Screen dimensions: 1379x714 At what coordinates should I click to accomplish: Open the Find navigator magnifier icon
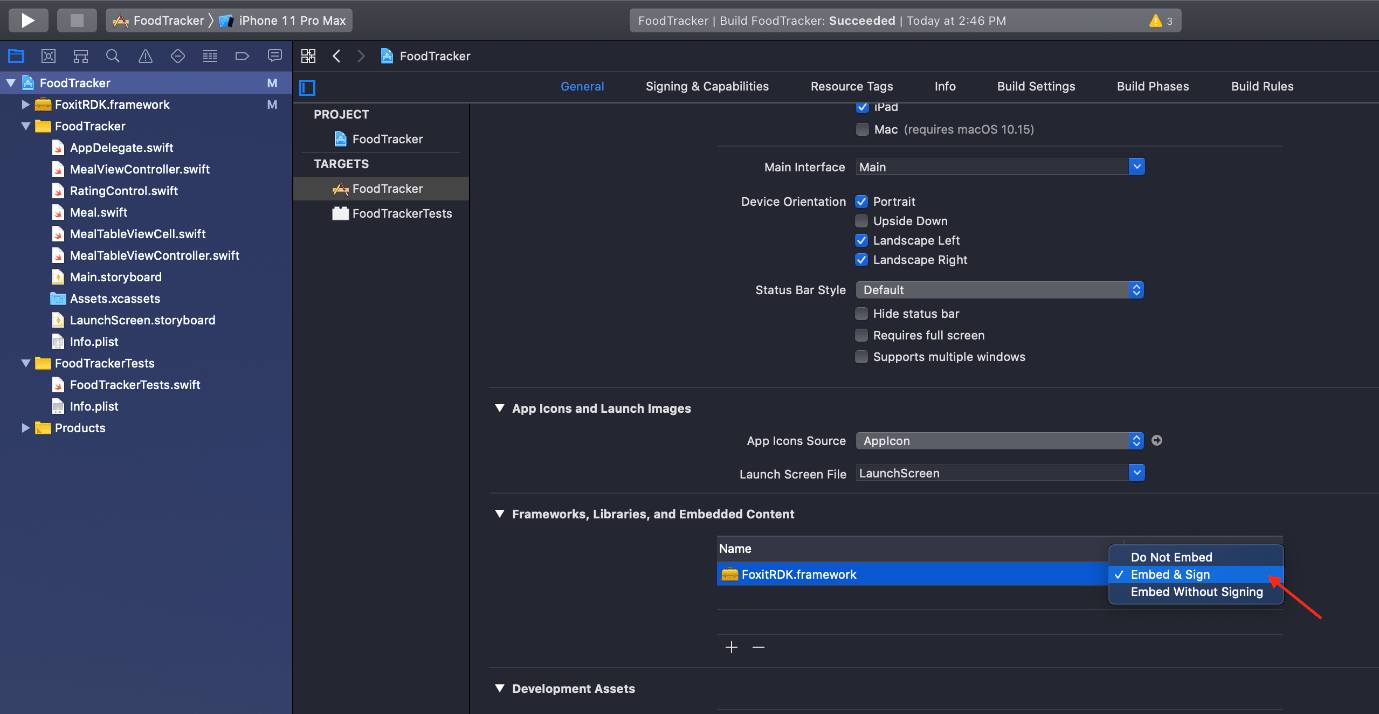click(113, 56)
